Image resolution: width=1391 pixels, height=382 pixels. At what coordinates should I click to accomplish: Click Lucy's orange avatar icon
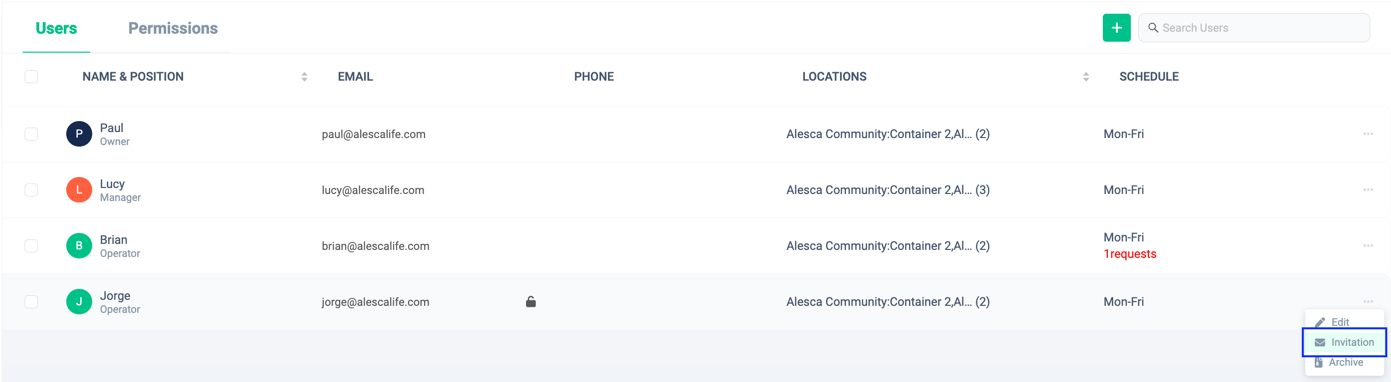[x=79, y=190]
